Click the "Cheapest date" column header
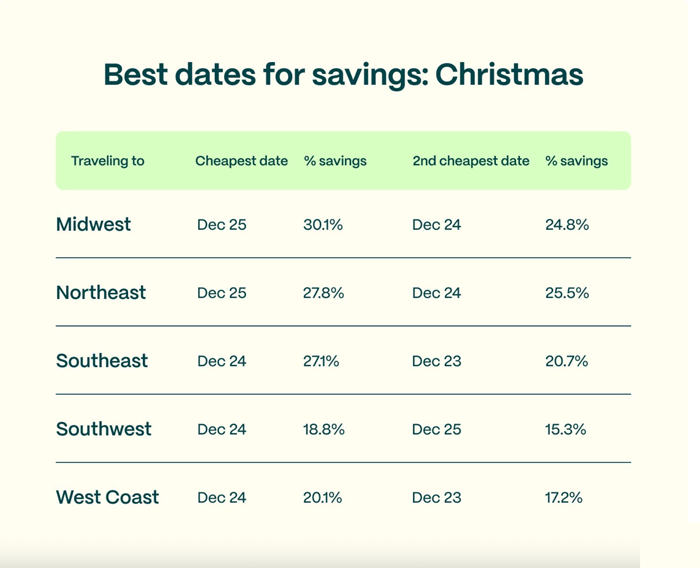This screenshot has width=700, height=568. click(x=241, y=161)
